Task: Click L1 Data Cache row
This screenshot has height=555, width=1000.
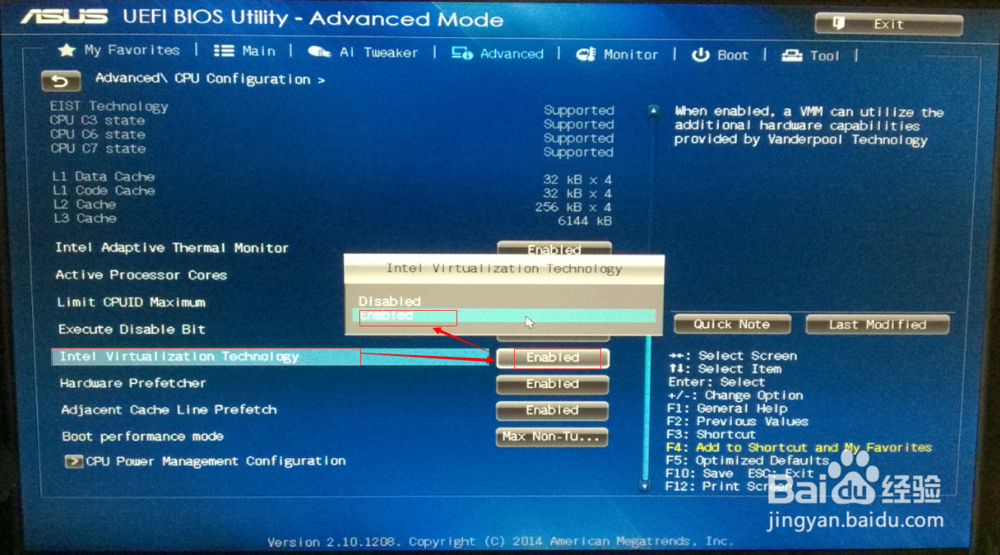Action: pos(332,177)
